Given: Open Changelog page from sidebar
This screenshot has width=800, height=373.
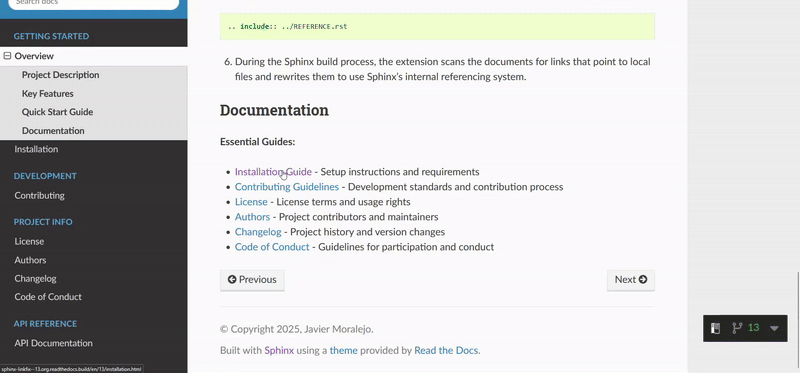Looking at the screenshot, I should [x=35, y=279].
